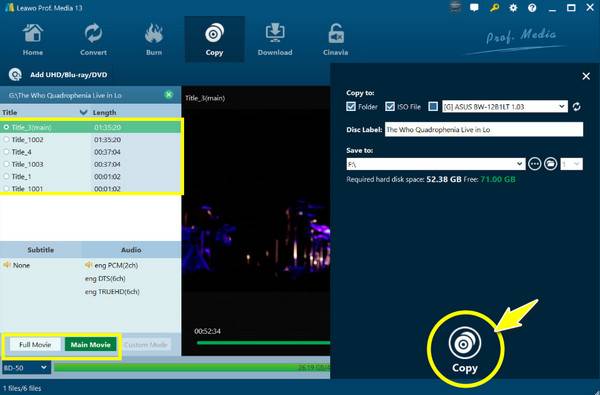Select the Title_1001 radio button
The width and height of the screenshot is (600, 395).
pos(6,188)
